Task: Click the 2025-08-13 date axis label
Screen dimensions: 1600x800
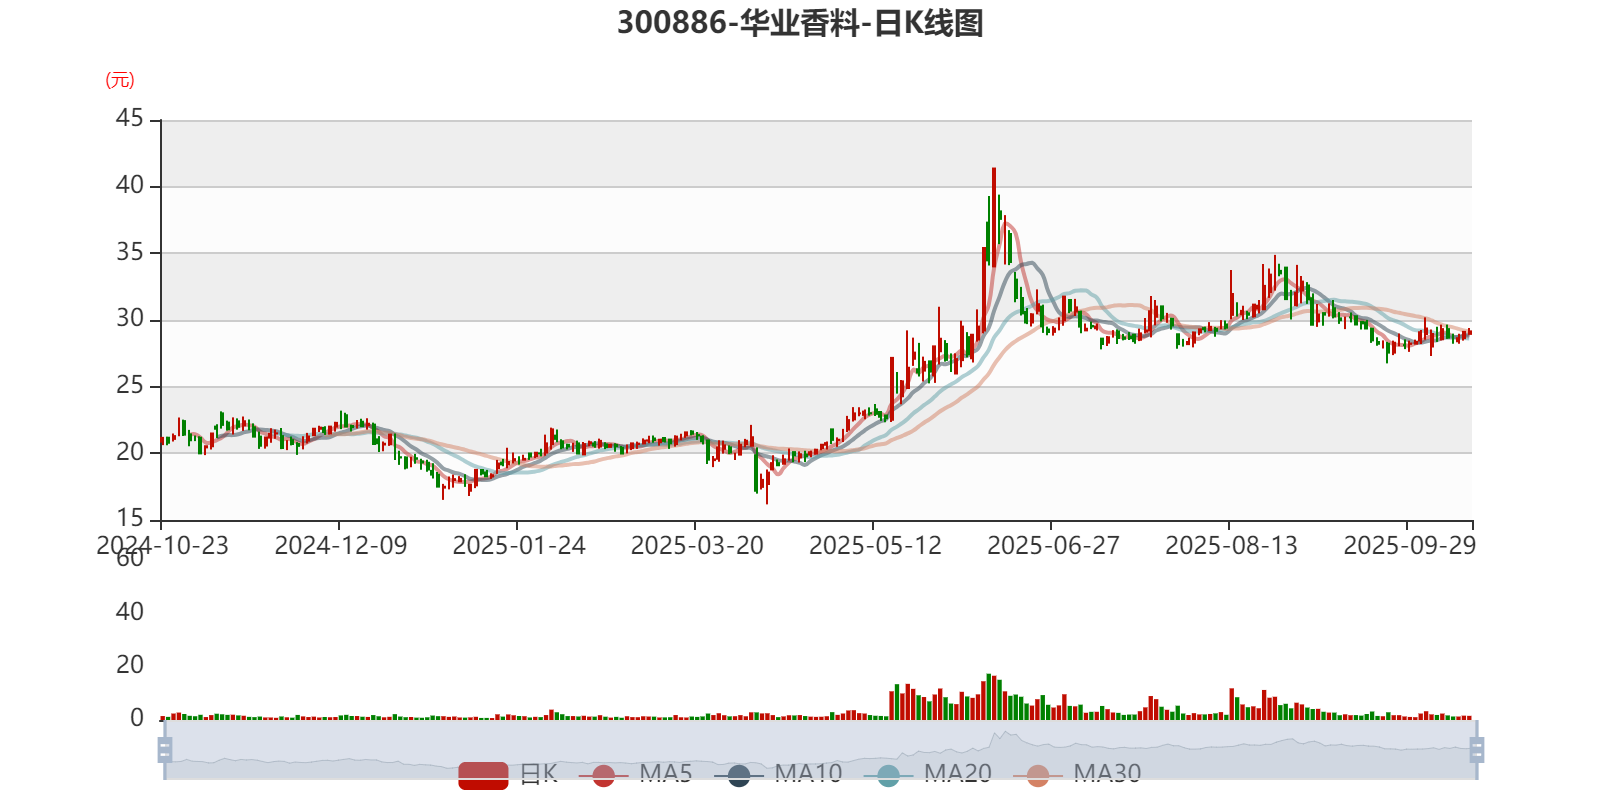Action: coord(1231,545)
